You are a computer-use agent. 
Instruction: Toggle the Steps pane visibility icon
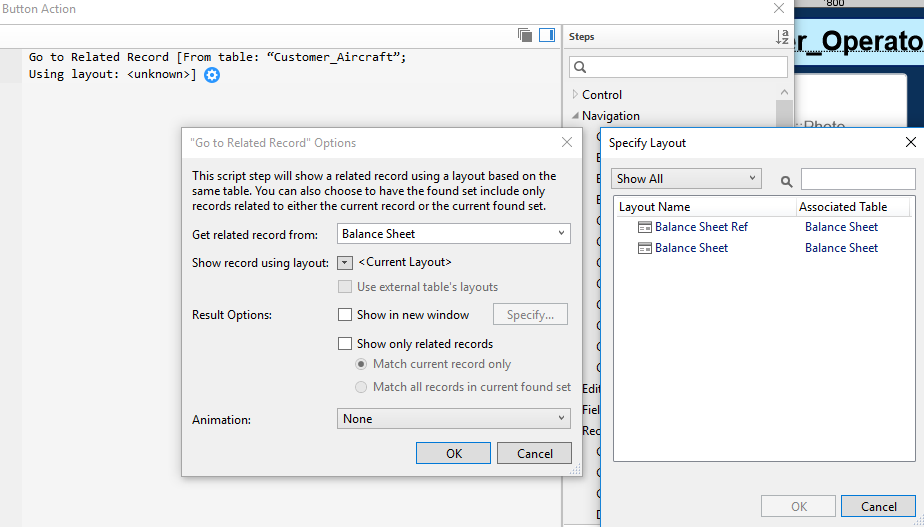[546, 35]
